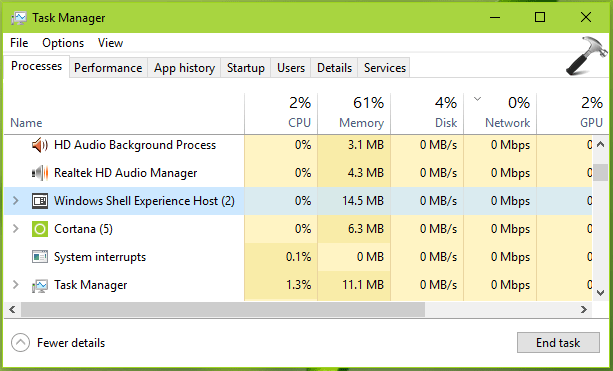Select the HD Audio Background Process row
Image resolution: width=613 pixels, height=371 pixels.
point(298,145)
